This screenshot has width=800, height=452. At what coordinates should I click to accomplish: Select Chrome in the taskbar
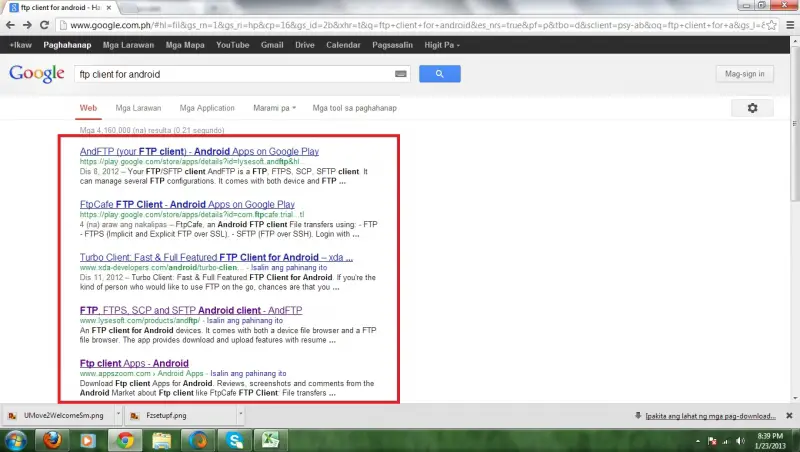coord(124,440)
